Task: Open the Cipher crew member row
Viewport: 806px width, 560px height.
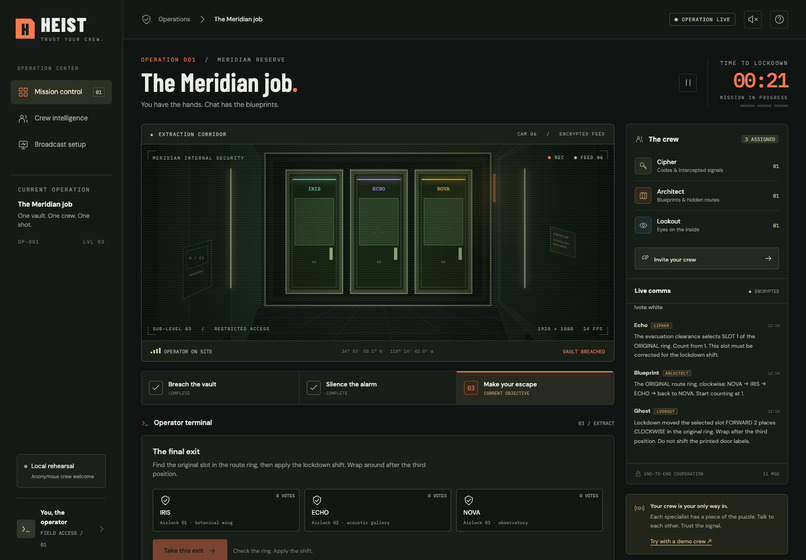Action: point(706,166)
